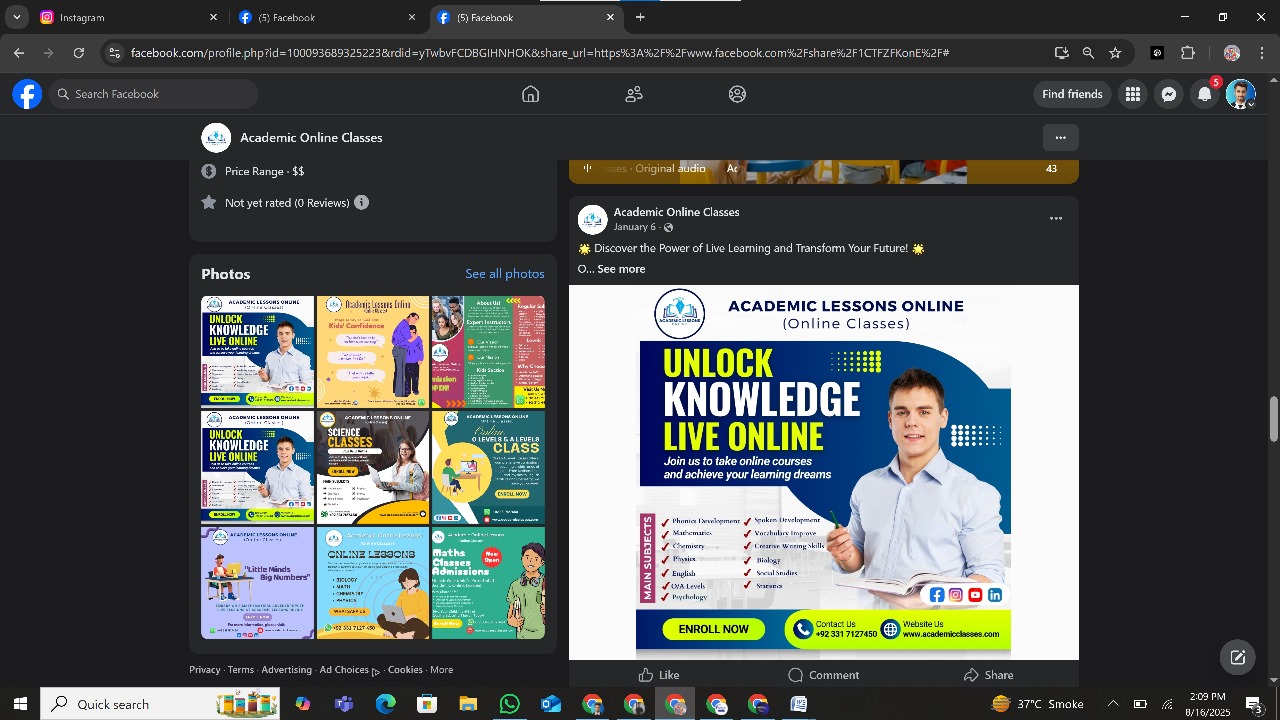Open Facebook Messenger icon
The image size is (1280, 720).
(1168, 94)
